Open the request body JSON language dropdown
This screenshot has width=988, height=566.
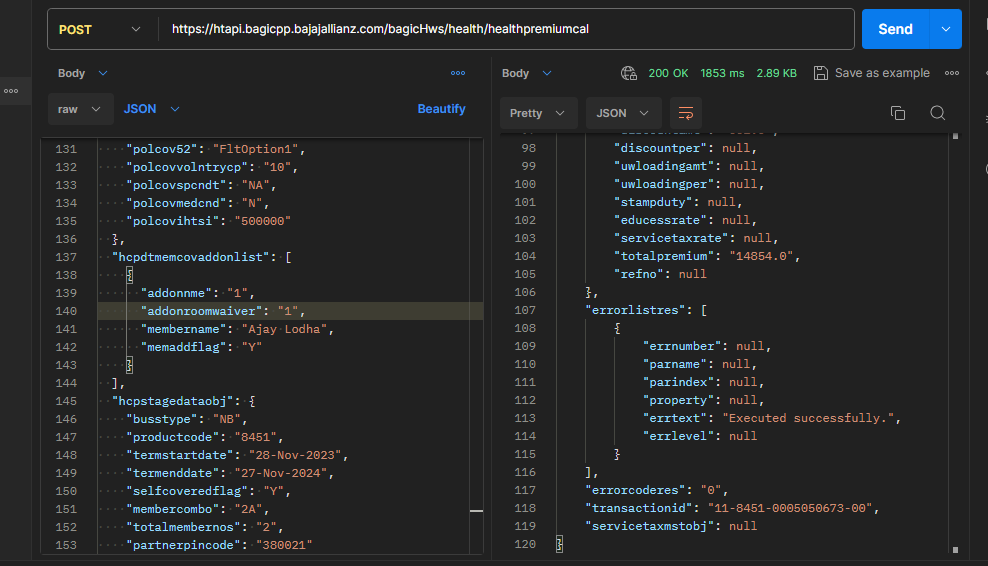tap(152, 109)
